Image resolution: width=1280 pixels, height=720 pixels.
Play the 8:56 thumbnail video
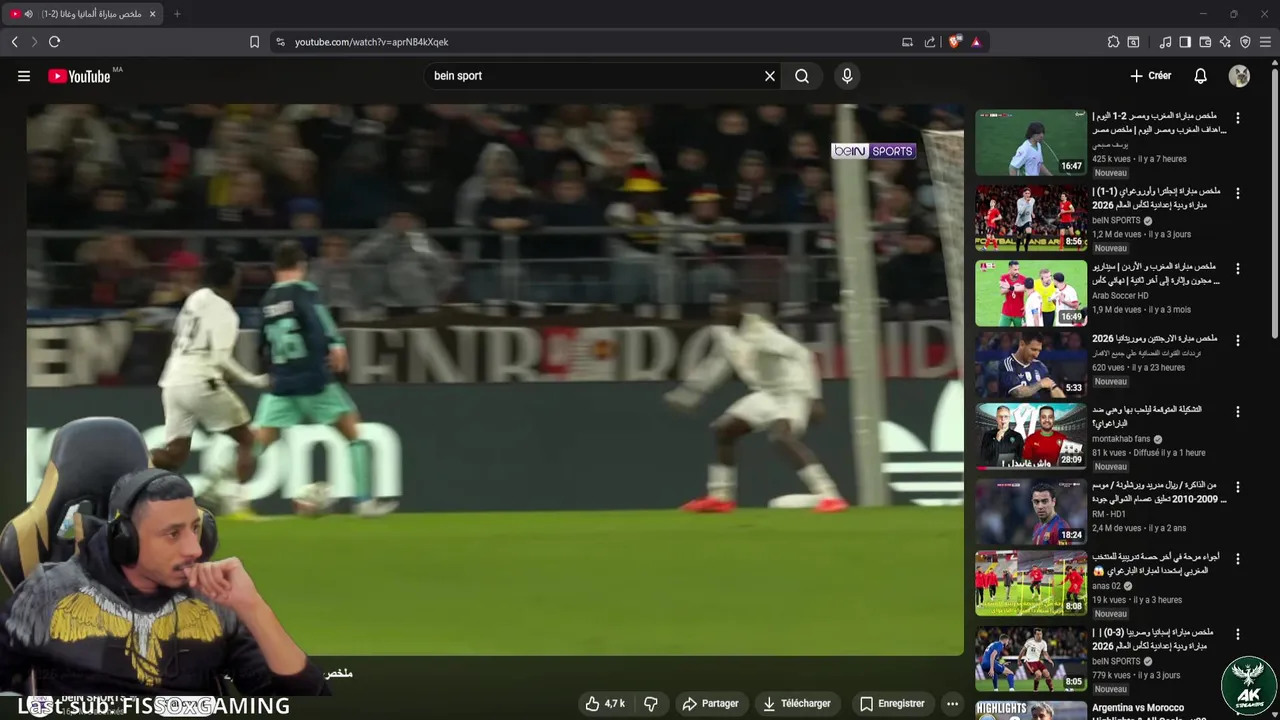[x=1031, y=217]
